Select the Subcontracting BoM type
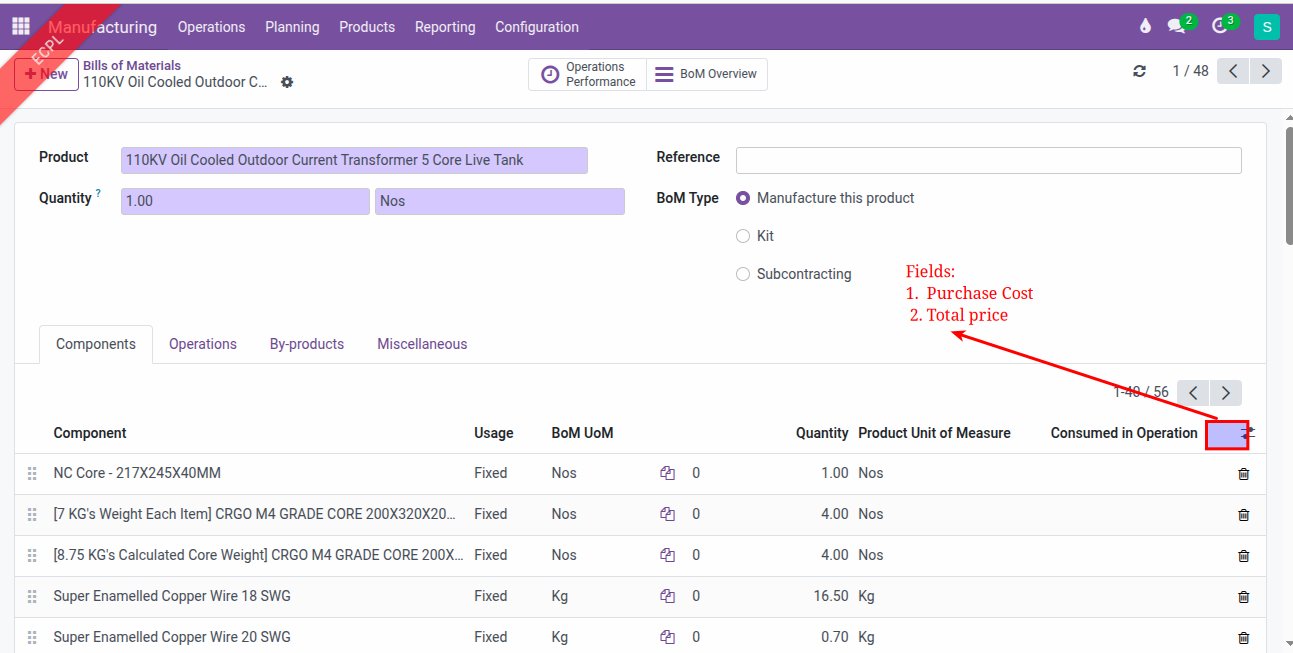The image size is (1293, 653). [x=743, y=274]
